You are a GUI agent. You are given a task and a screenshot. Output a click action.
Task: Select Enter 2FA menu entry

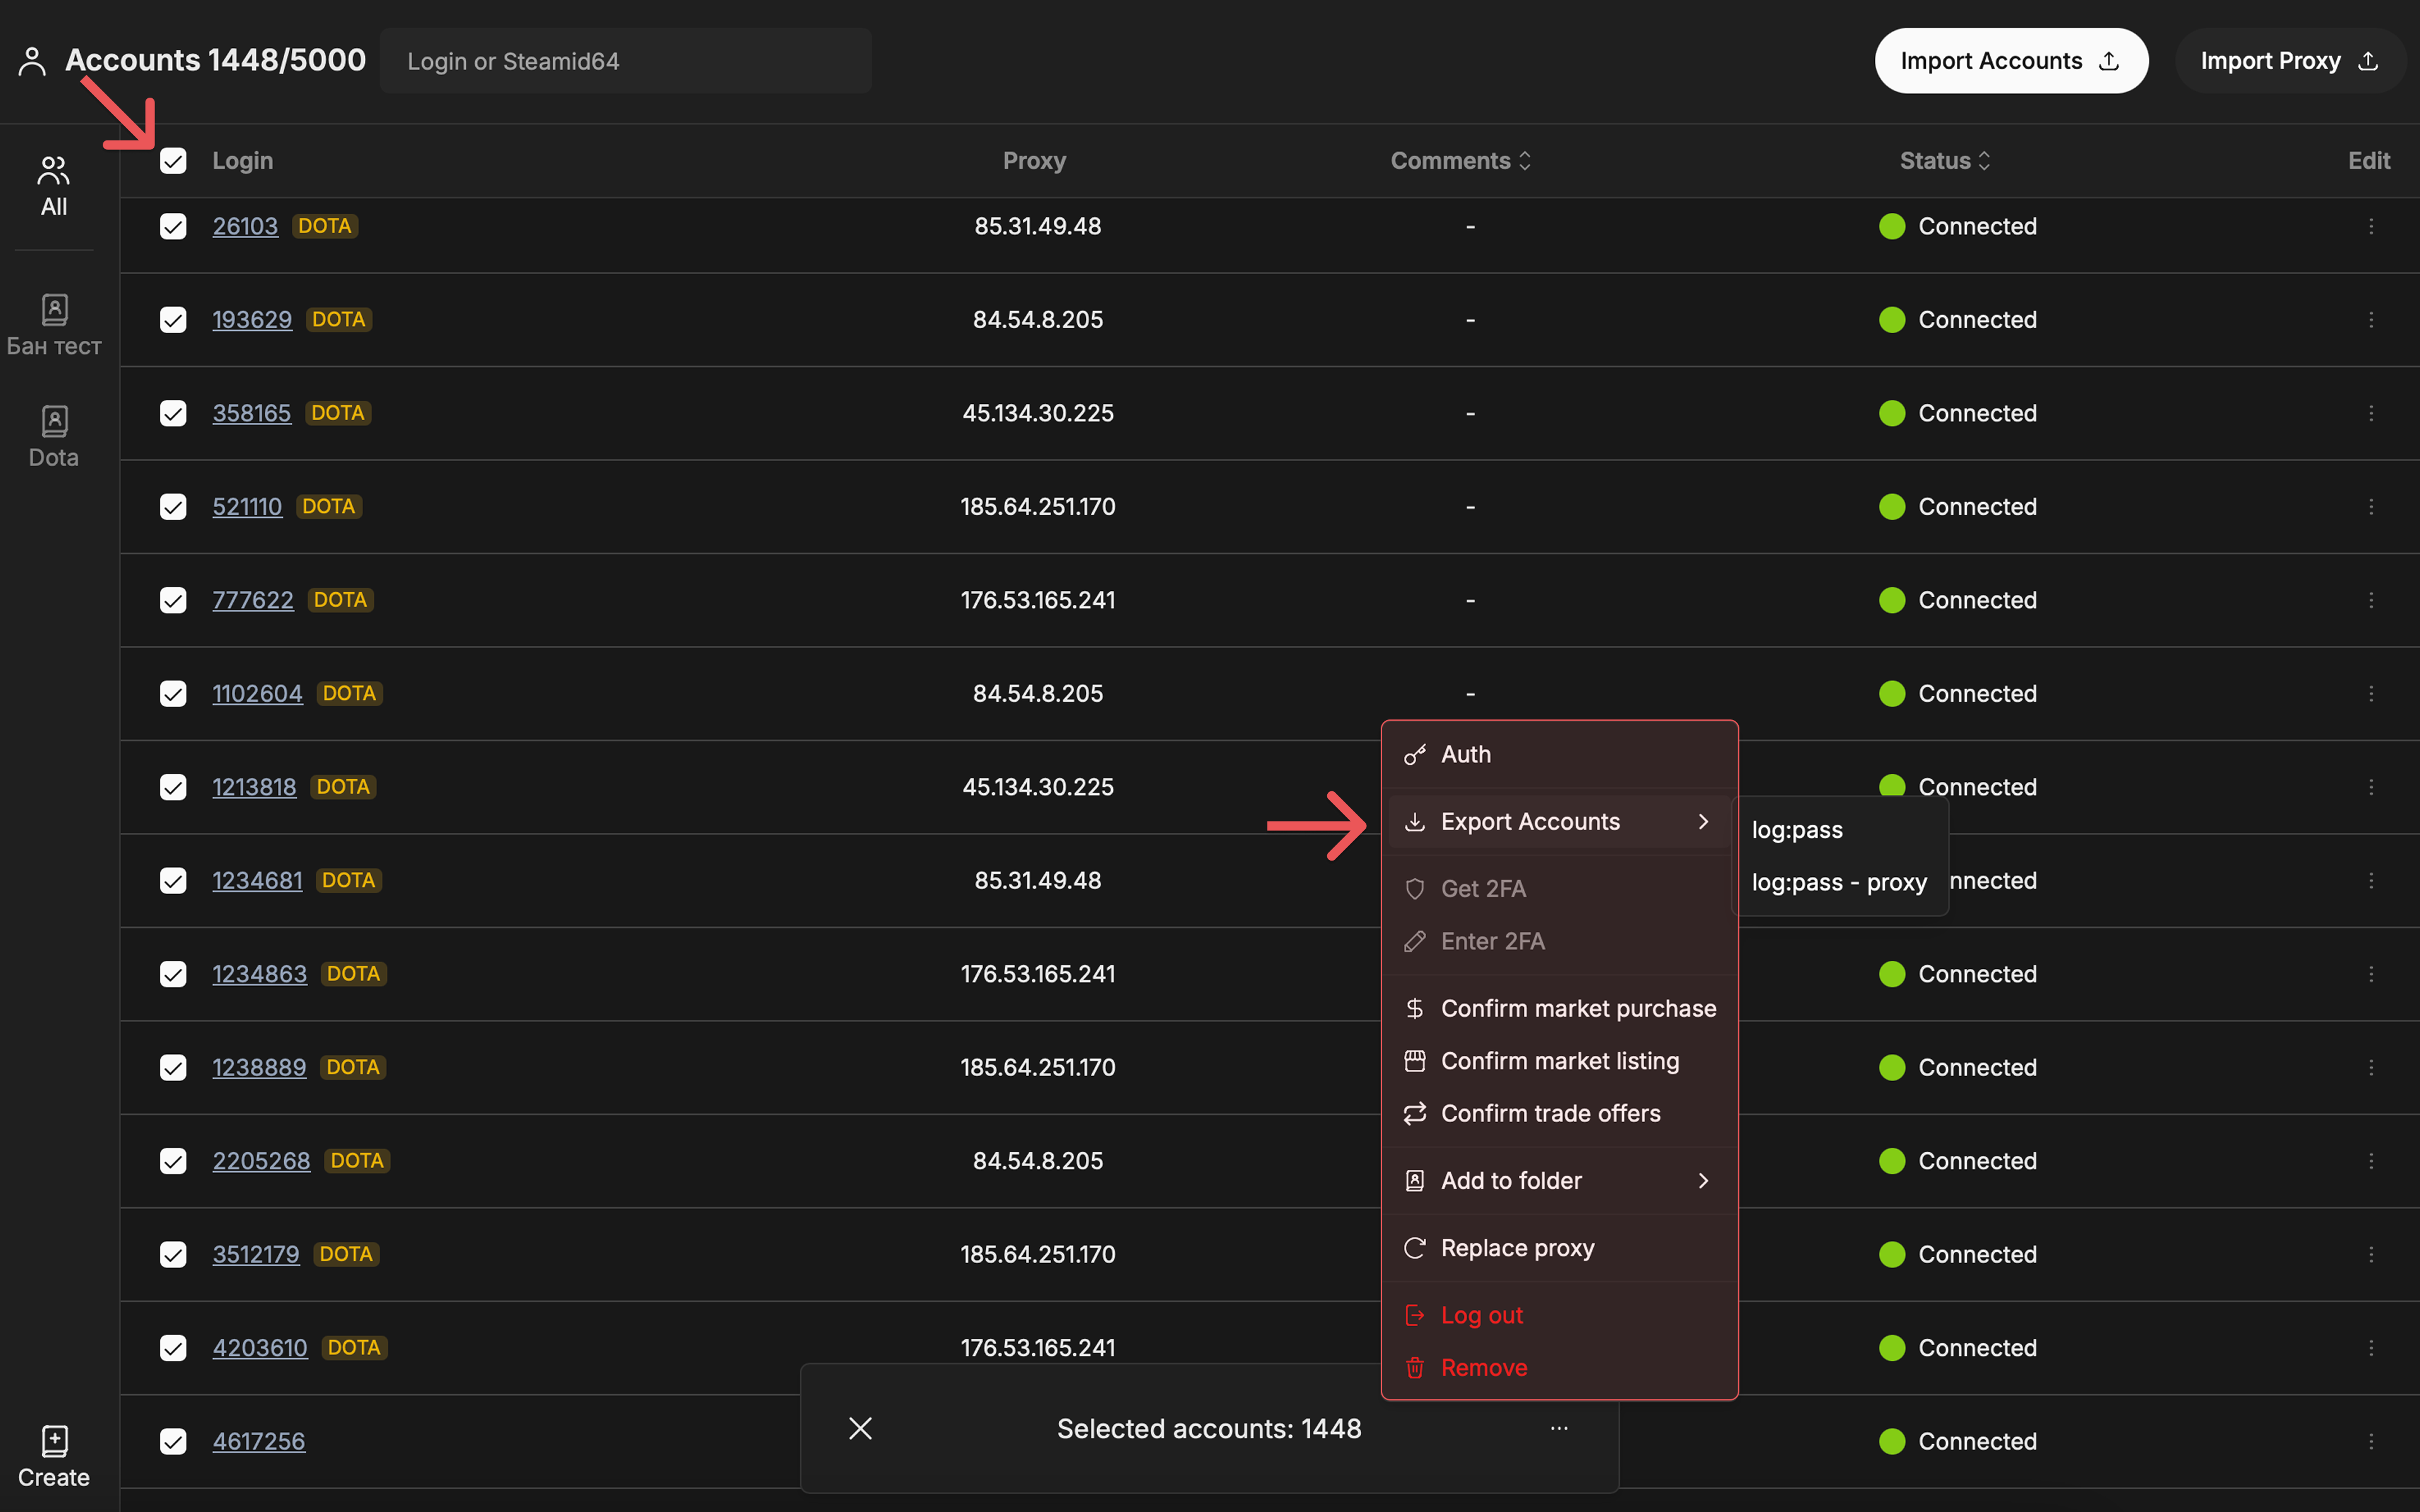[x=1558, y=941]
